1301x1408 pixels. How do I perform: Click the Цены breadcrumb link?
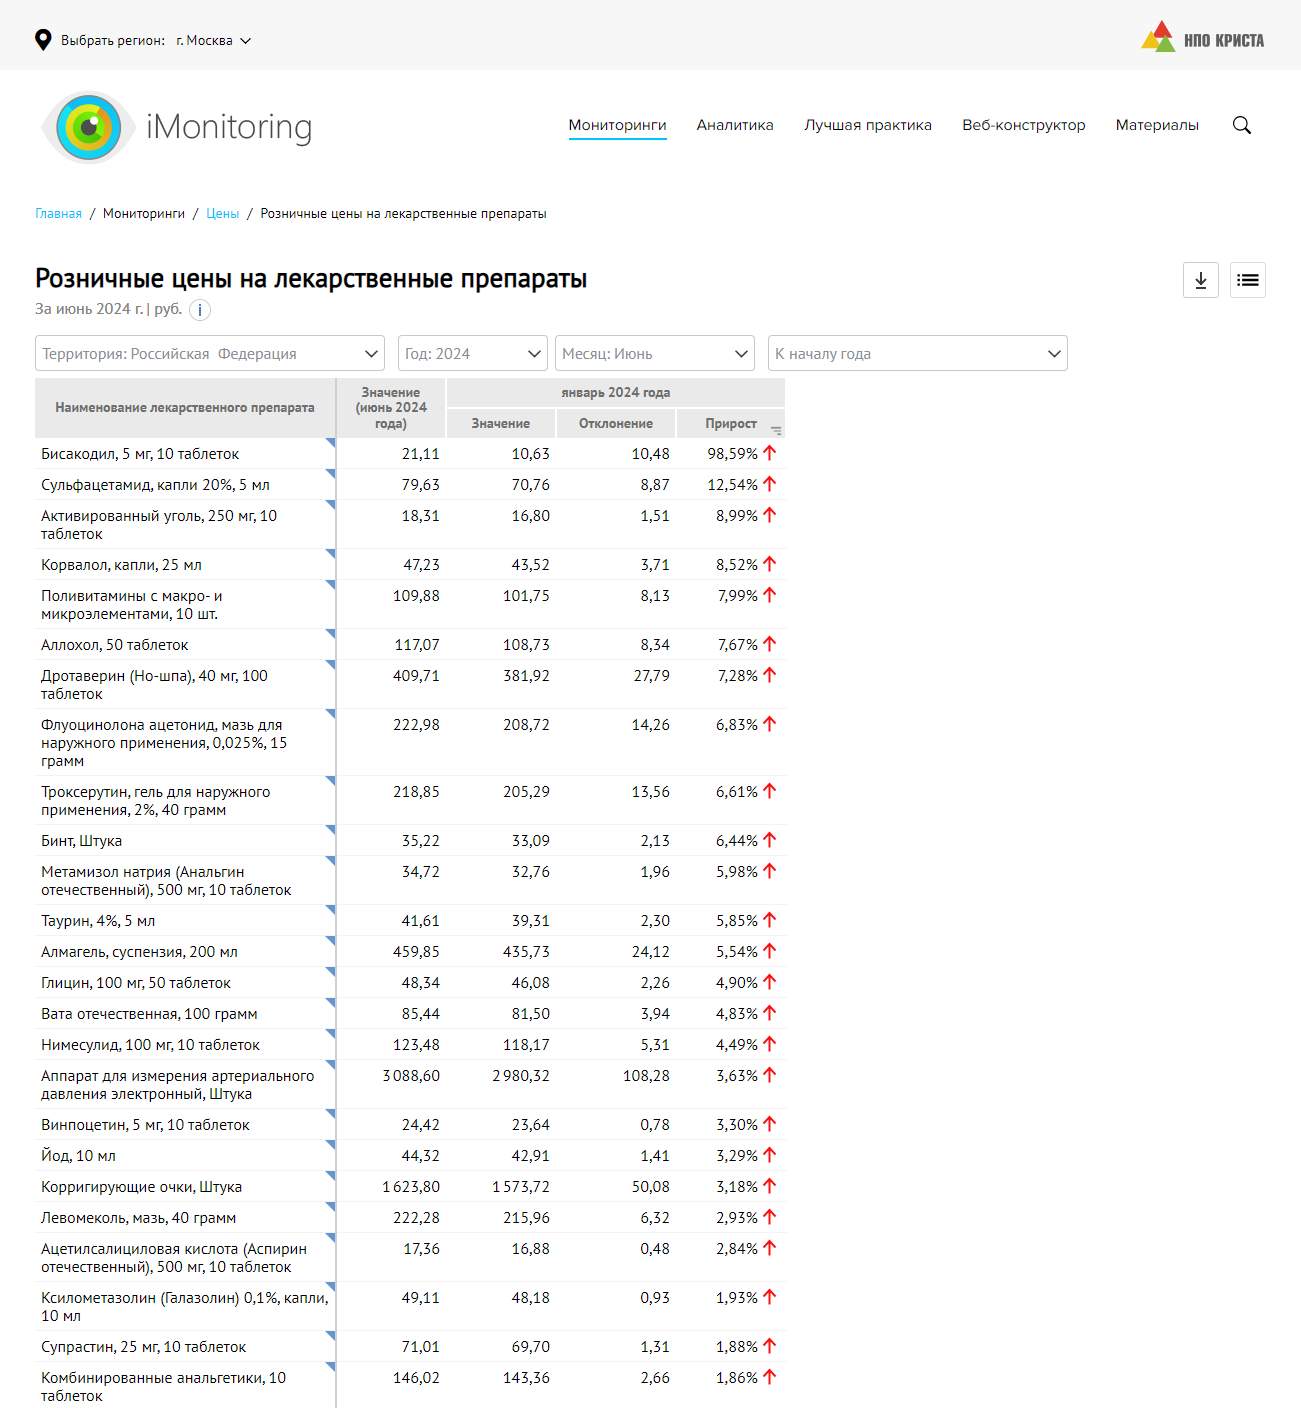click(222, 214)
